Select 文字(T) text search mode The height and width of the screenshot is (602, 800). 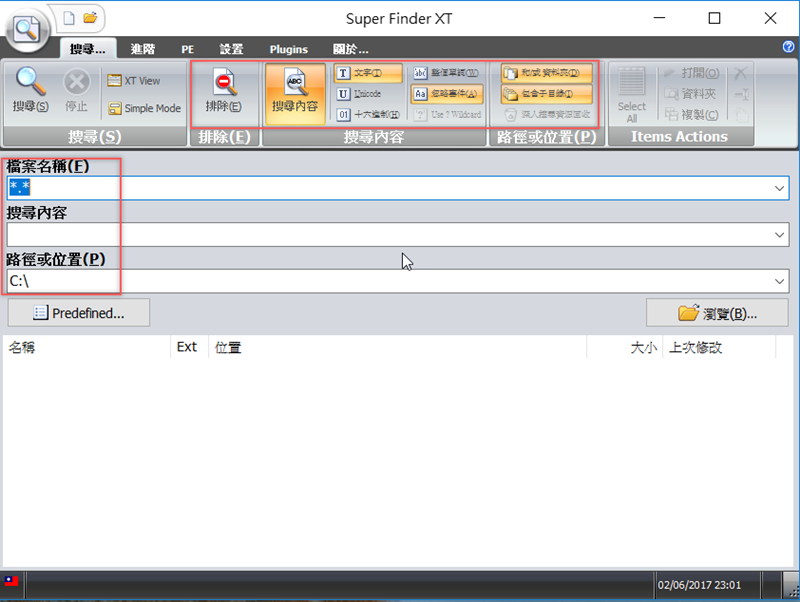coord(368,73)
